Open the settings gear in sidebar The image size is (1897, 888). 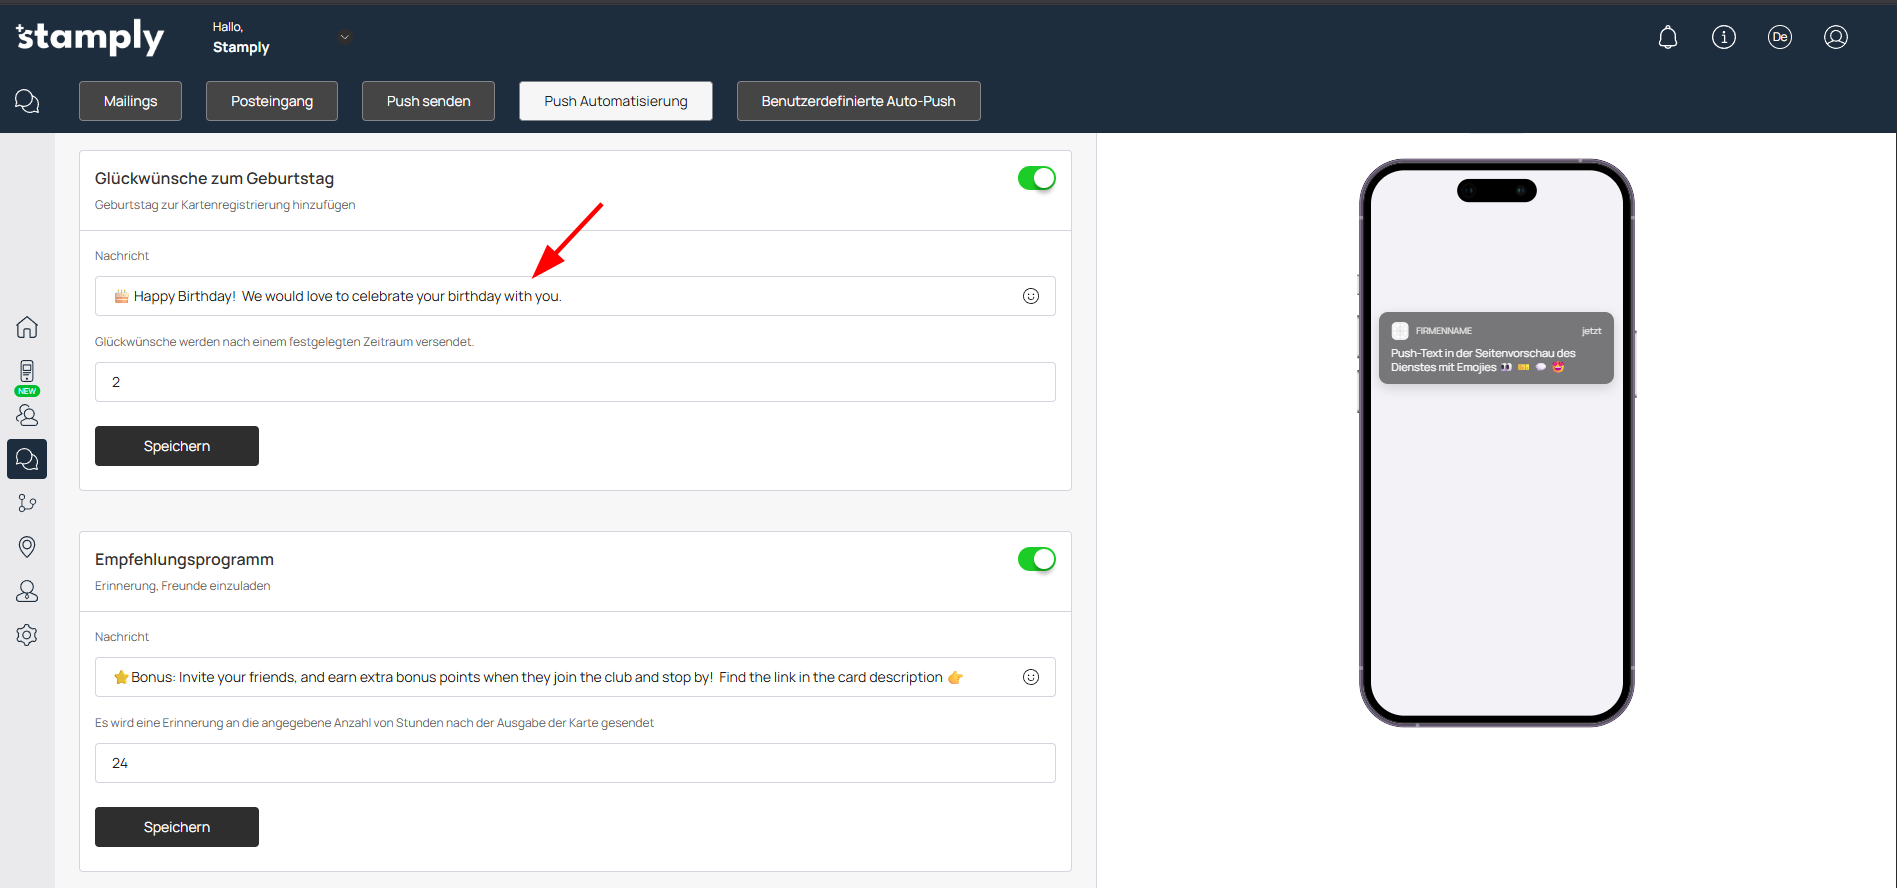coord(27,635)
